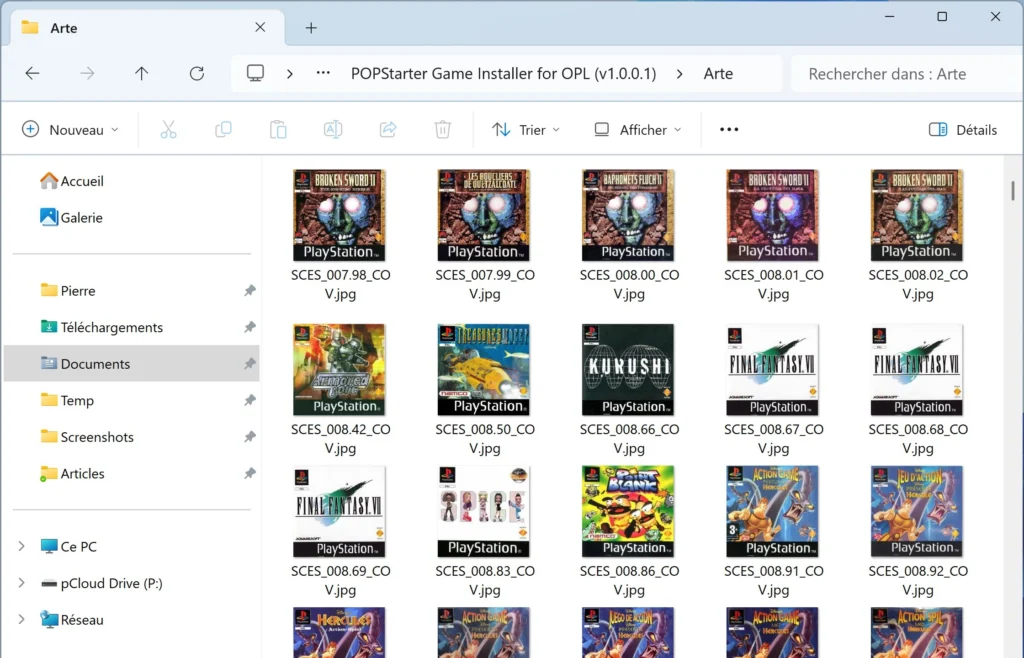Click file name SCES_008.68_COV.jpg
The height and width of the screenshot is (658, 1024).
pyautogui.click(x=918, y=439)
